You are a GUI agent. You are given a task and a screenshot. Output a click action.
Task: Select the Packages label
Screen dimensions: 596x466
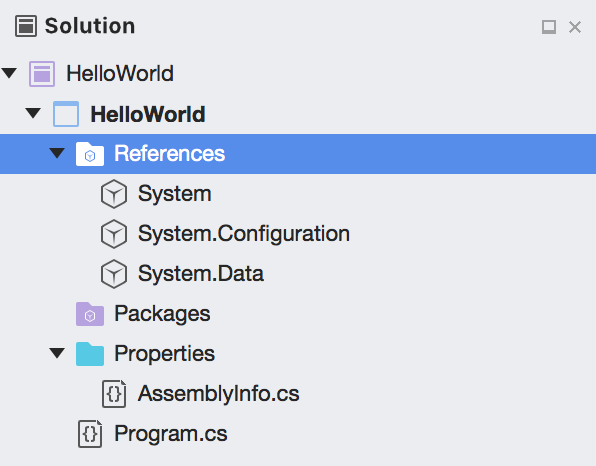(x=162, y=314)
